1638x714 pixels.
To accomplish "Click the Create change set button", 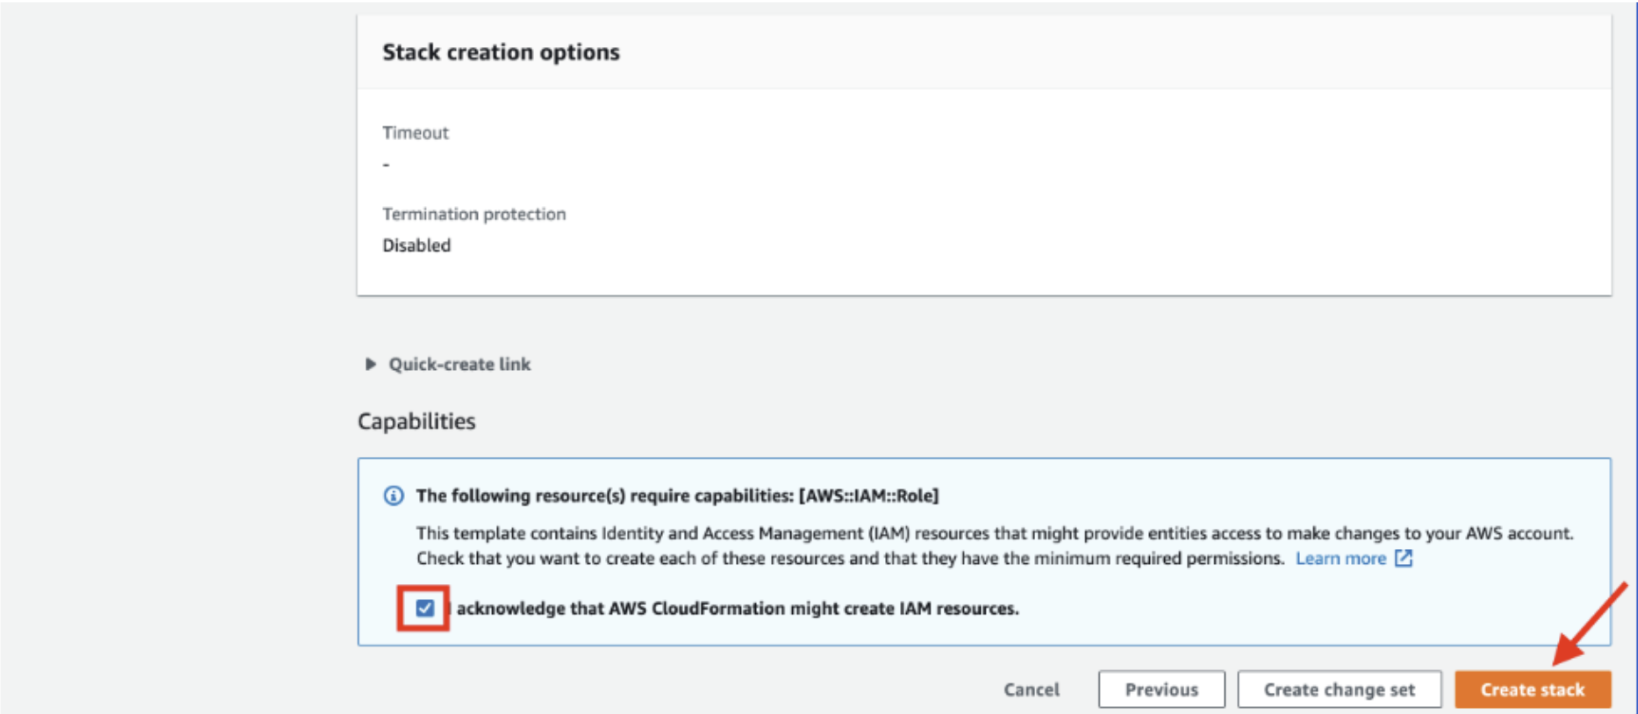I will click(1339, 689).
